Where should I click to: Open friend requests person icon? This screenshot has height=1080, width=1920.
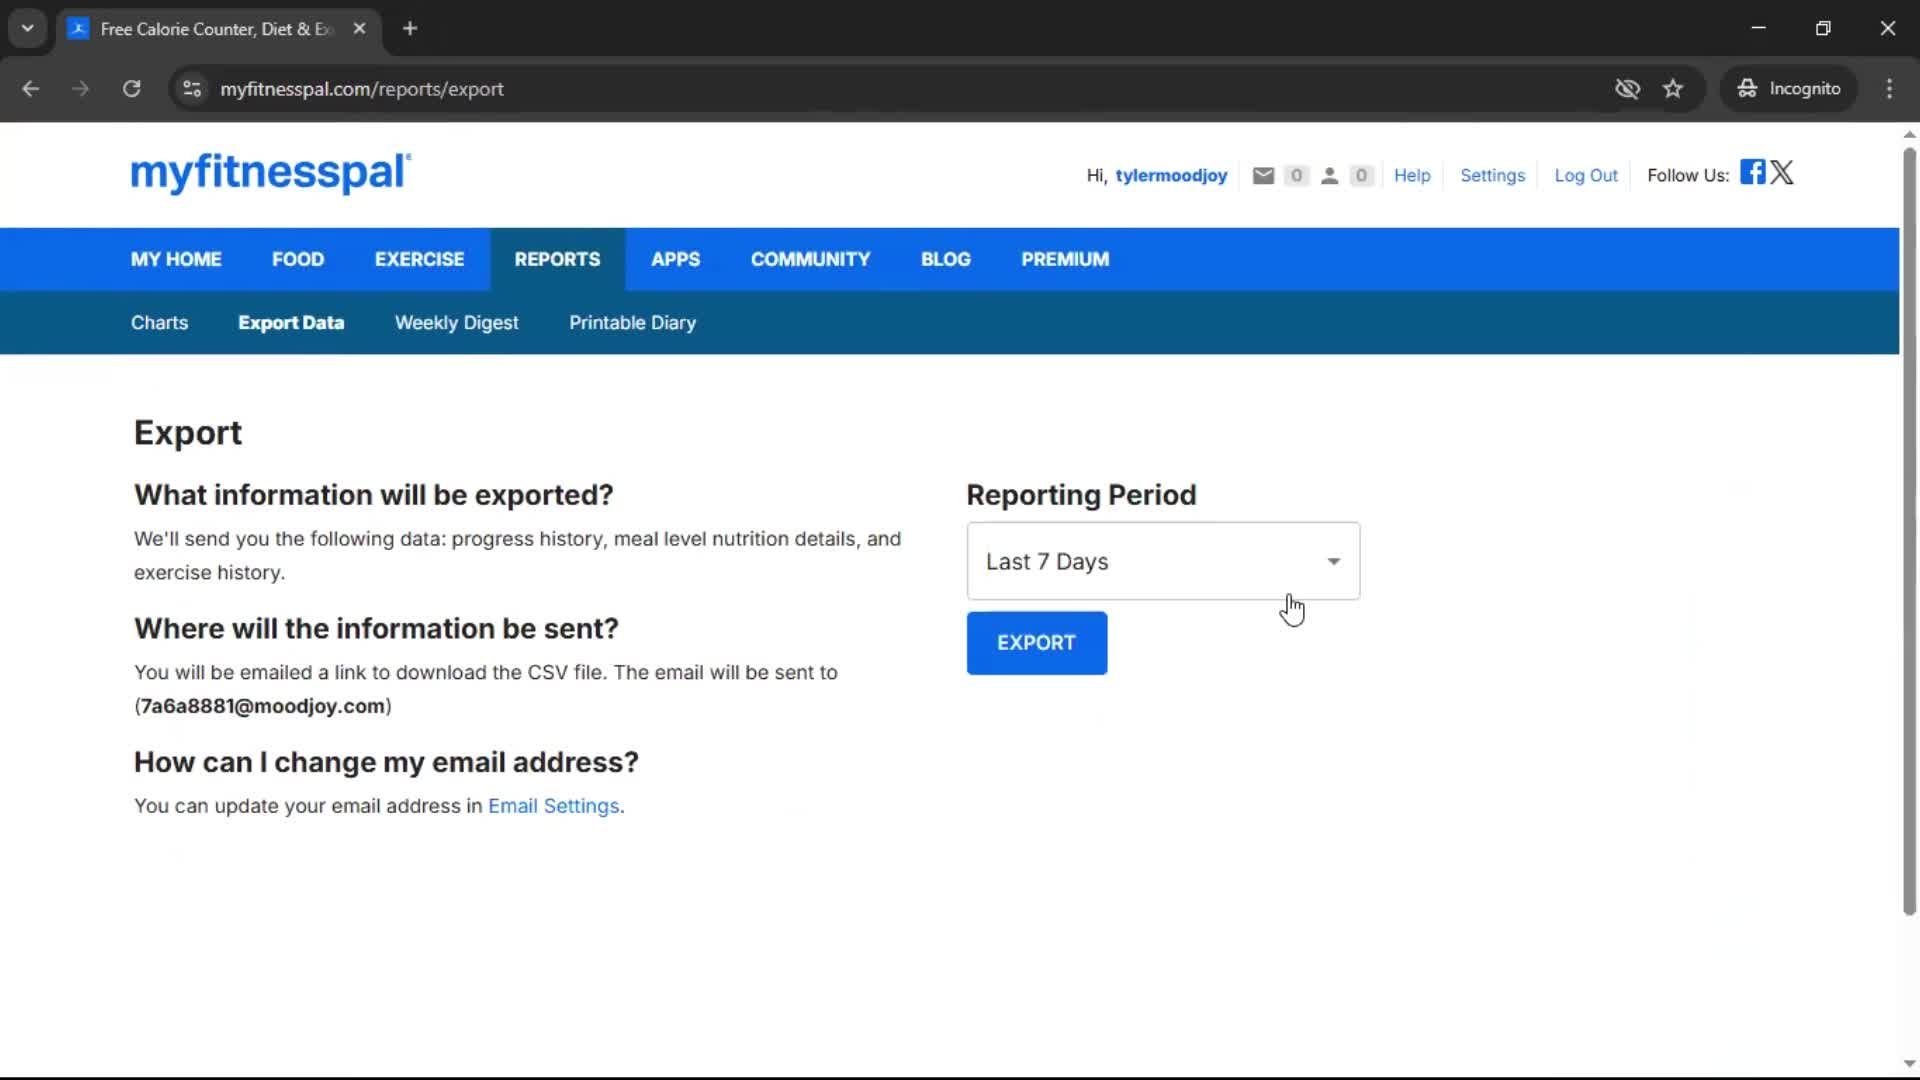click(x=1329, y=176)
